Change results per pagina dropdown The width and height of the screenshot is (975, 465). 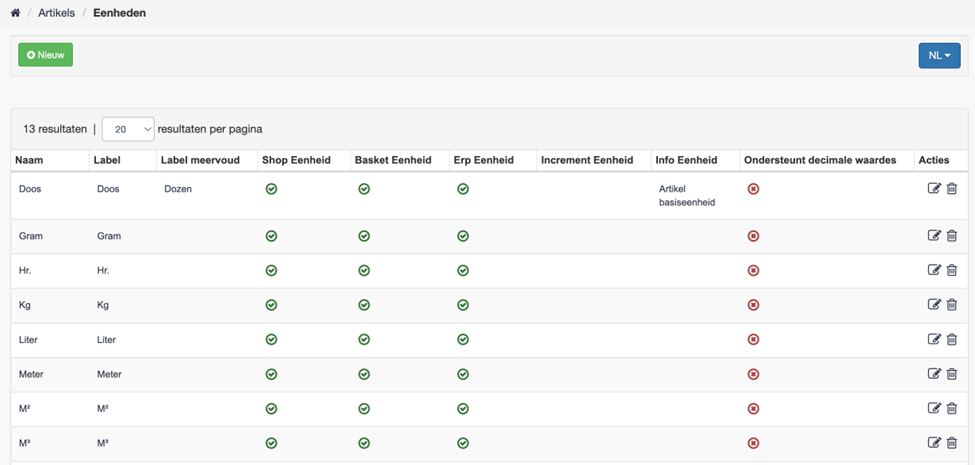tap(128, 129)
